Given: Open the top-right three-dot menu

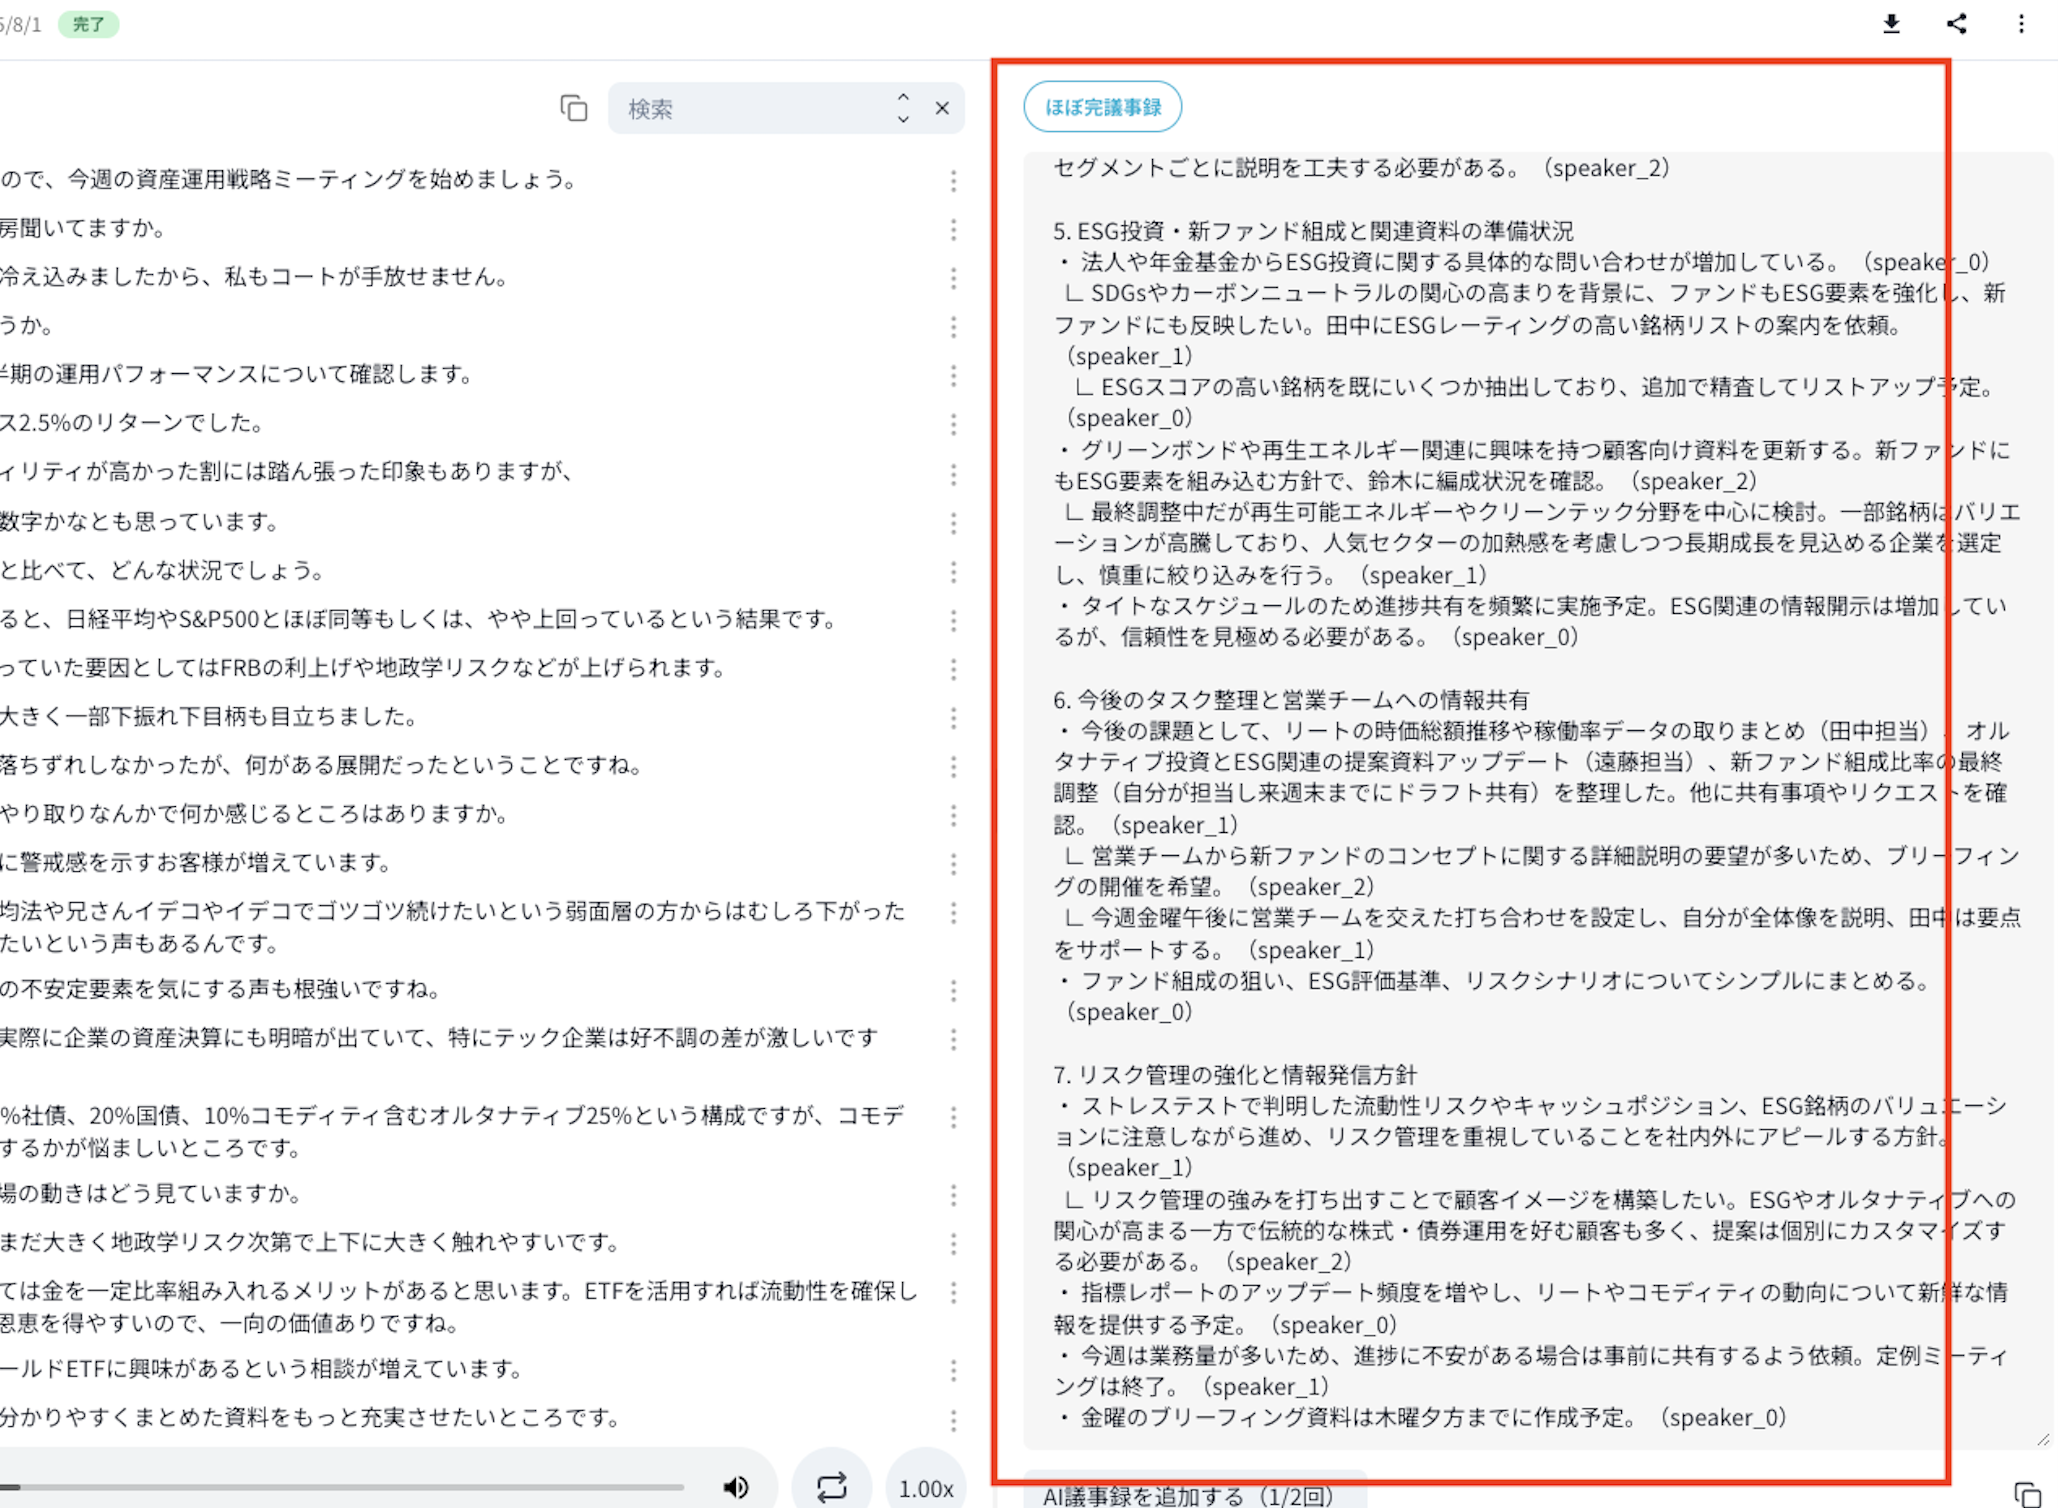Looking at the screenshot, I should (2021, 24).
